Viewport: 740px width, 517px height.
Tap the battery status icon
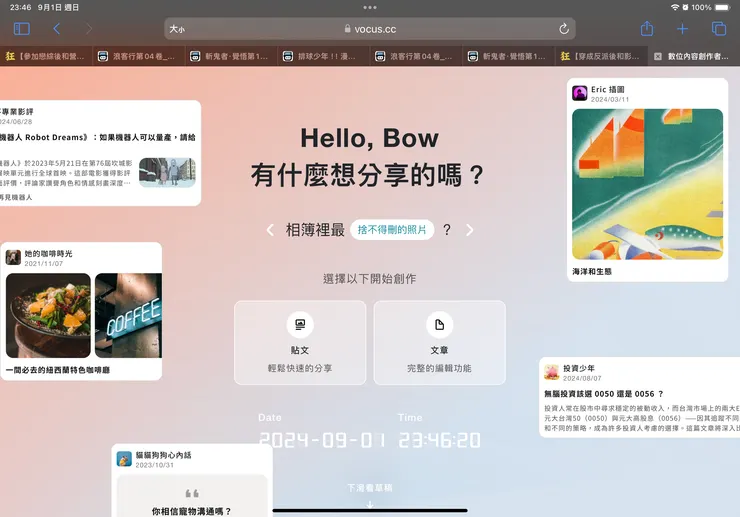point(723,7)
